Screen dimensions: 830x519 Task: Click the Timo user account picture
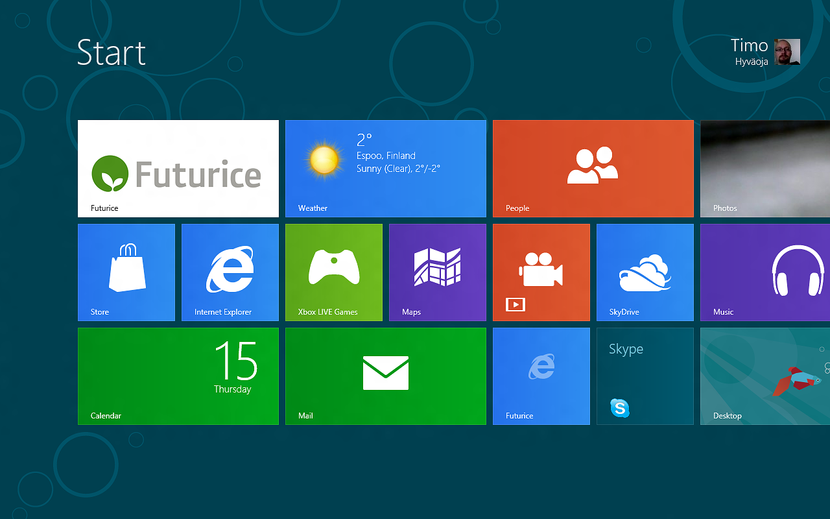pos(787,52)
